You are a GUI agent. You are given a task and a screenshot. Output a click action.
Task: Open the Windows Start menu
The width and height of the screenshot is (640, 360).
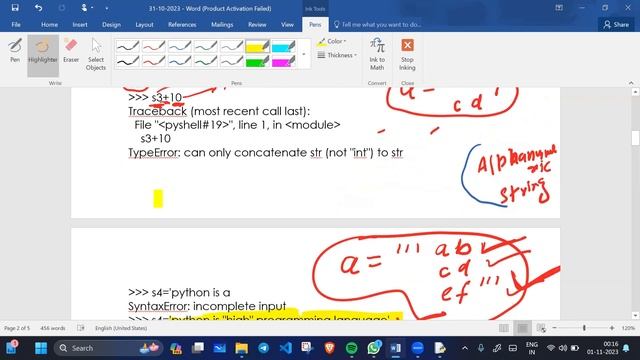click(41, 348)
